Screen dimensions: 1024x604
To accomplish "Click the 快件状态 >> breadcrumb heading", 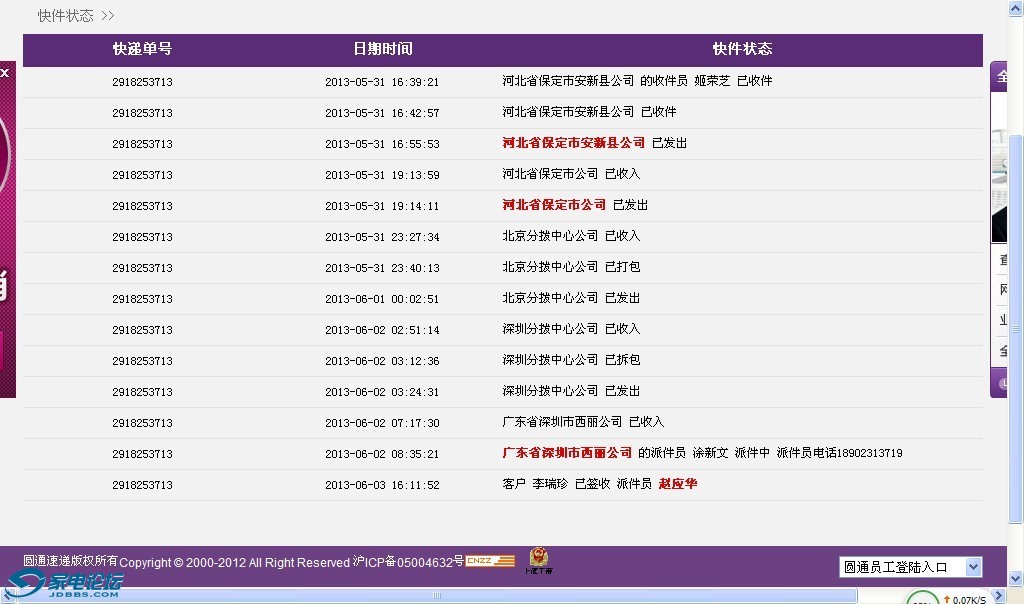I will [x=76, y=16].
